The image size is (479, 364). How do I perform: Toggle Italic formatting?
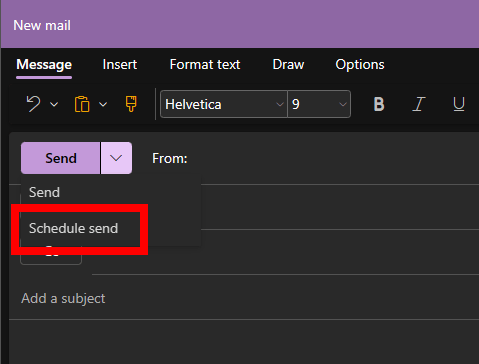419,104
